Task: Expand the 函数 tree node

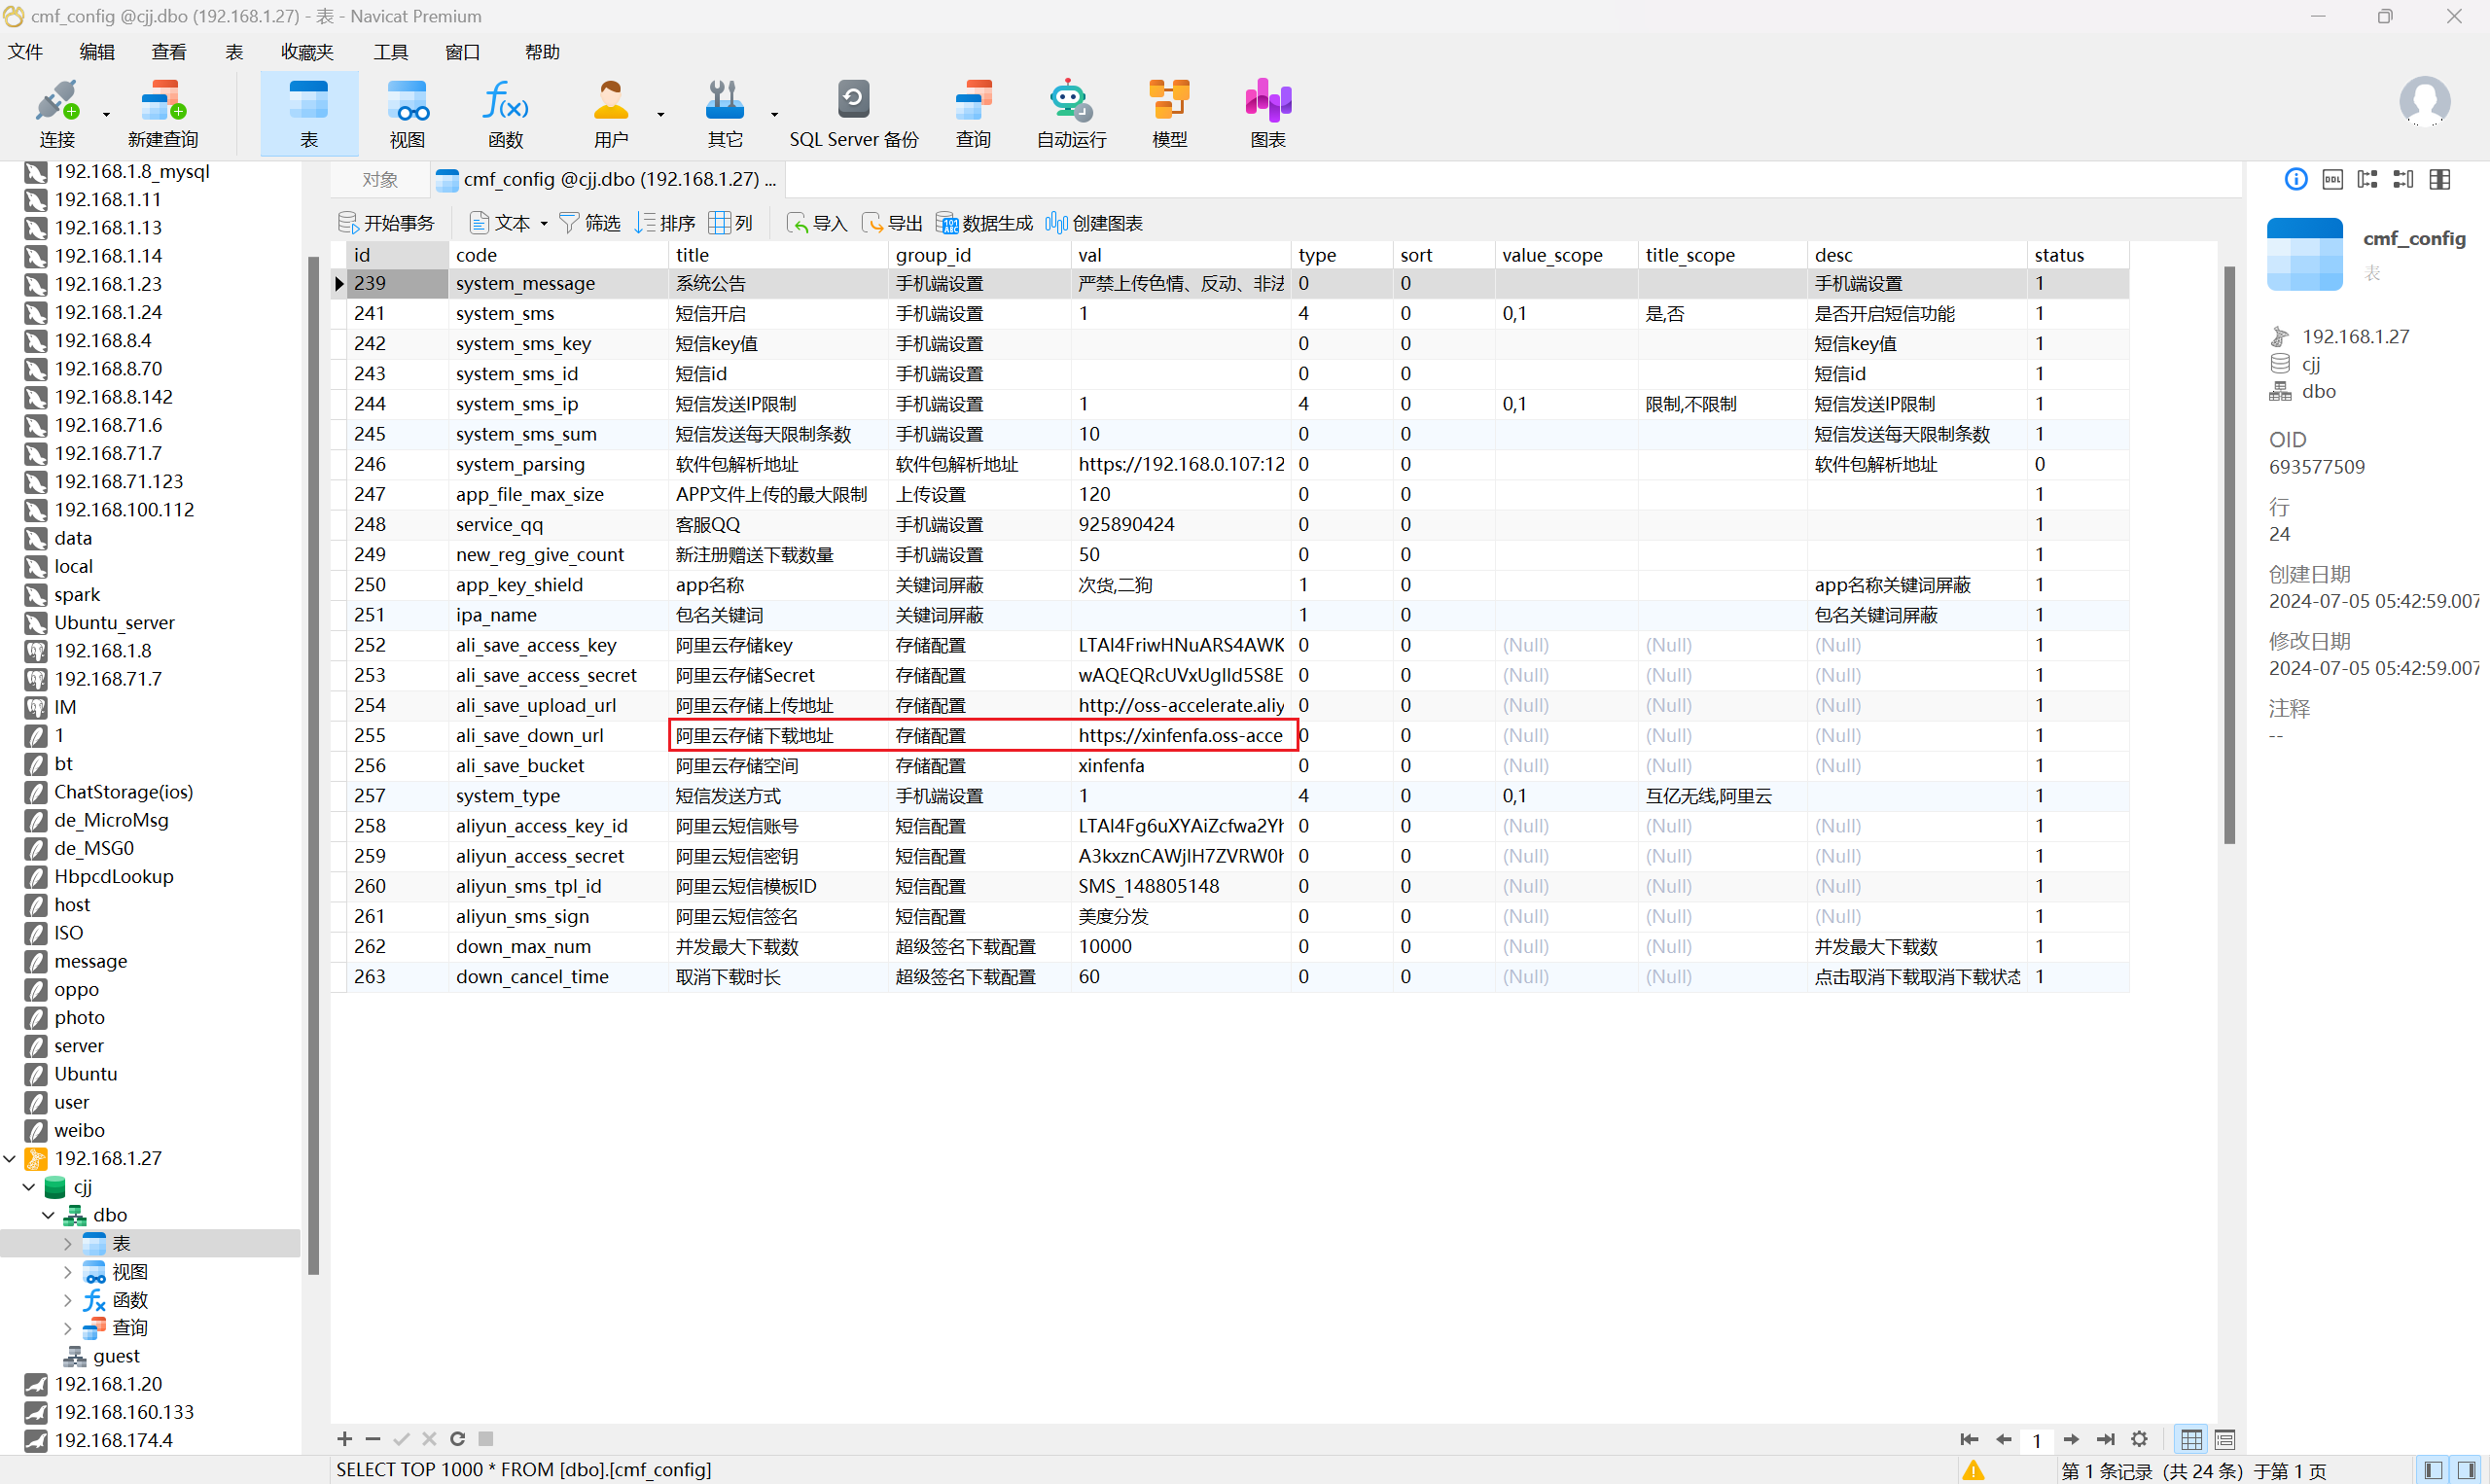Action: point(67,1300)
